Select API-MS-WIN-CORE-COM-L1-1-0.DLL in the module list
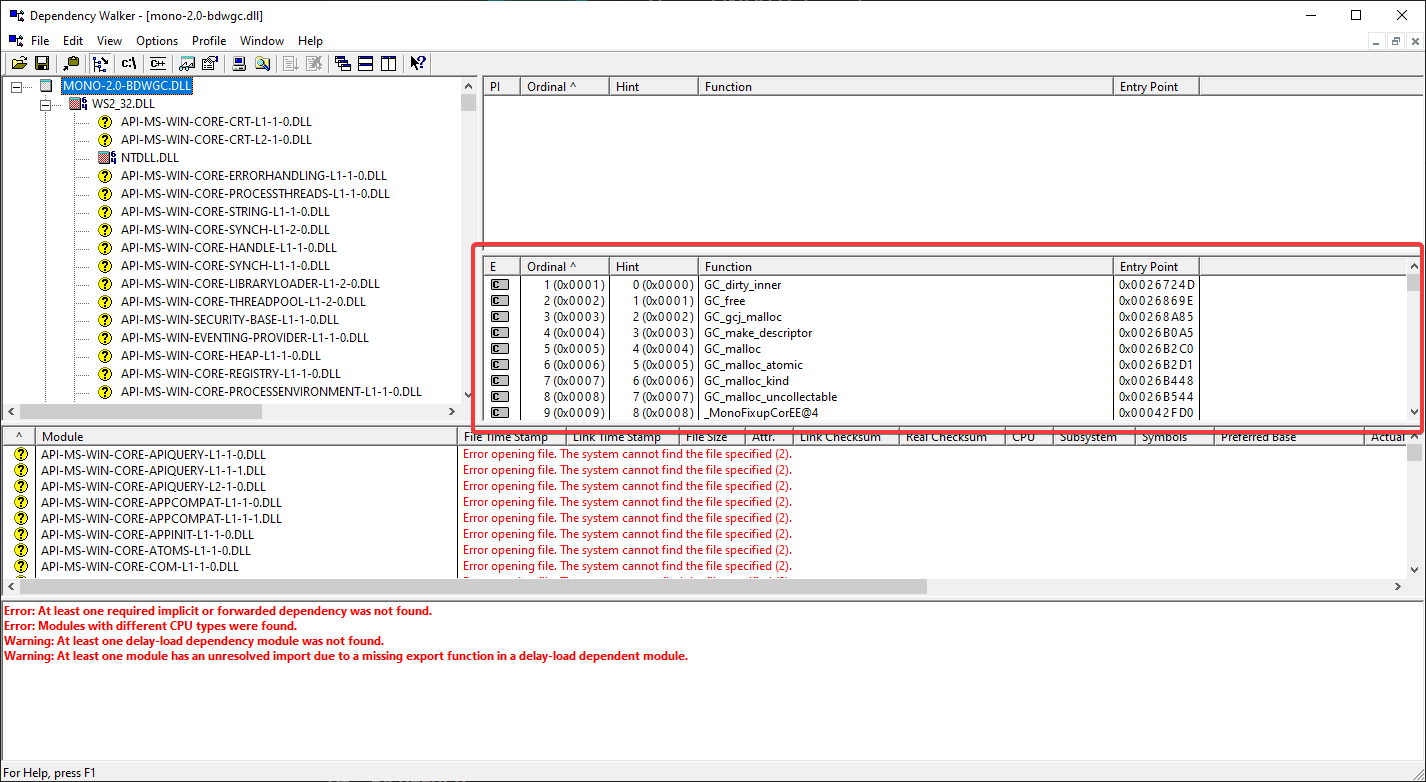Viewport: 1426px width, 782px height. coord(140,566)
